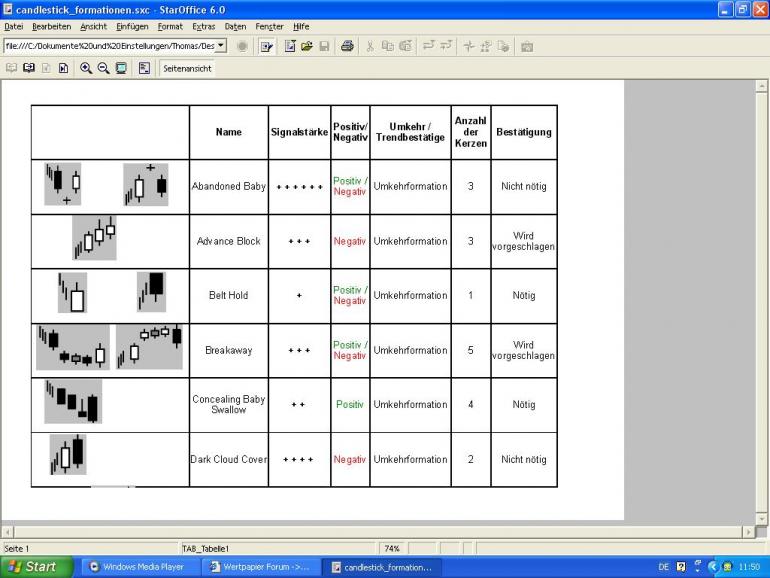Click the Belt Hold name cell
770x578 pixels.
tap(228, 295)
